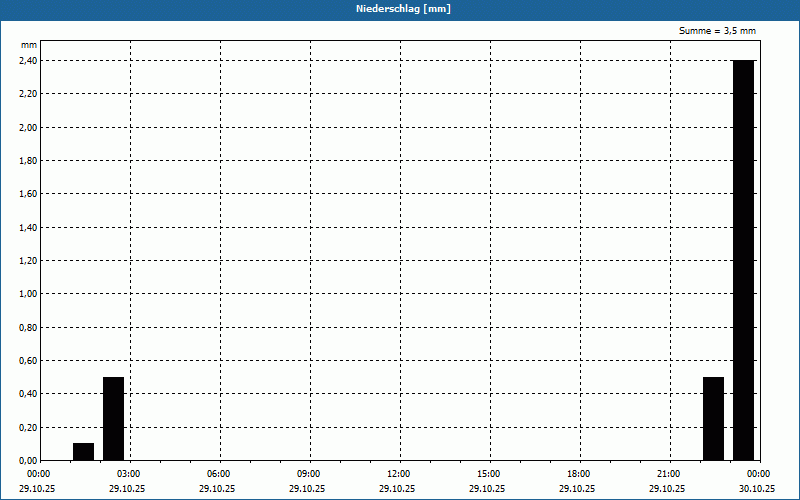The image size is (800, 500).
Task: Click the 29.10.25 date under 21:00
Action: [x=667, y=489]
